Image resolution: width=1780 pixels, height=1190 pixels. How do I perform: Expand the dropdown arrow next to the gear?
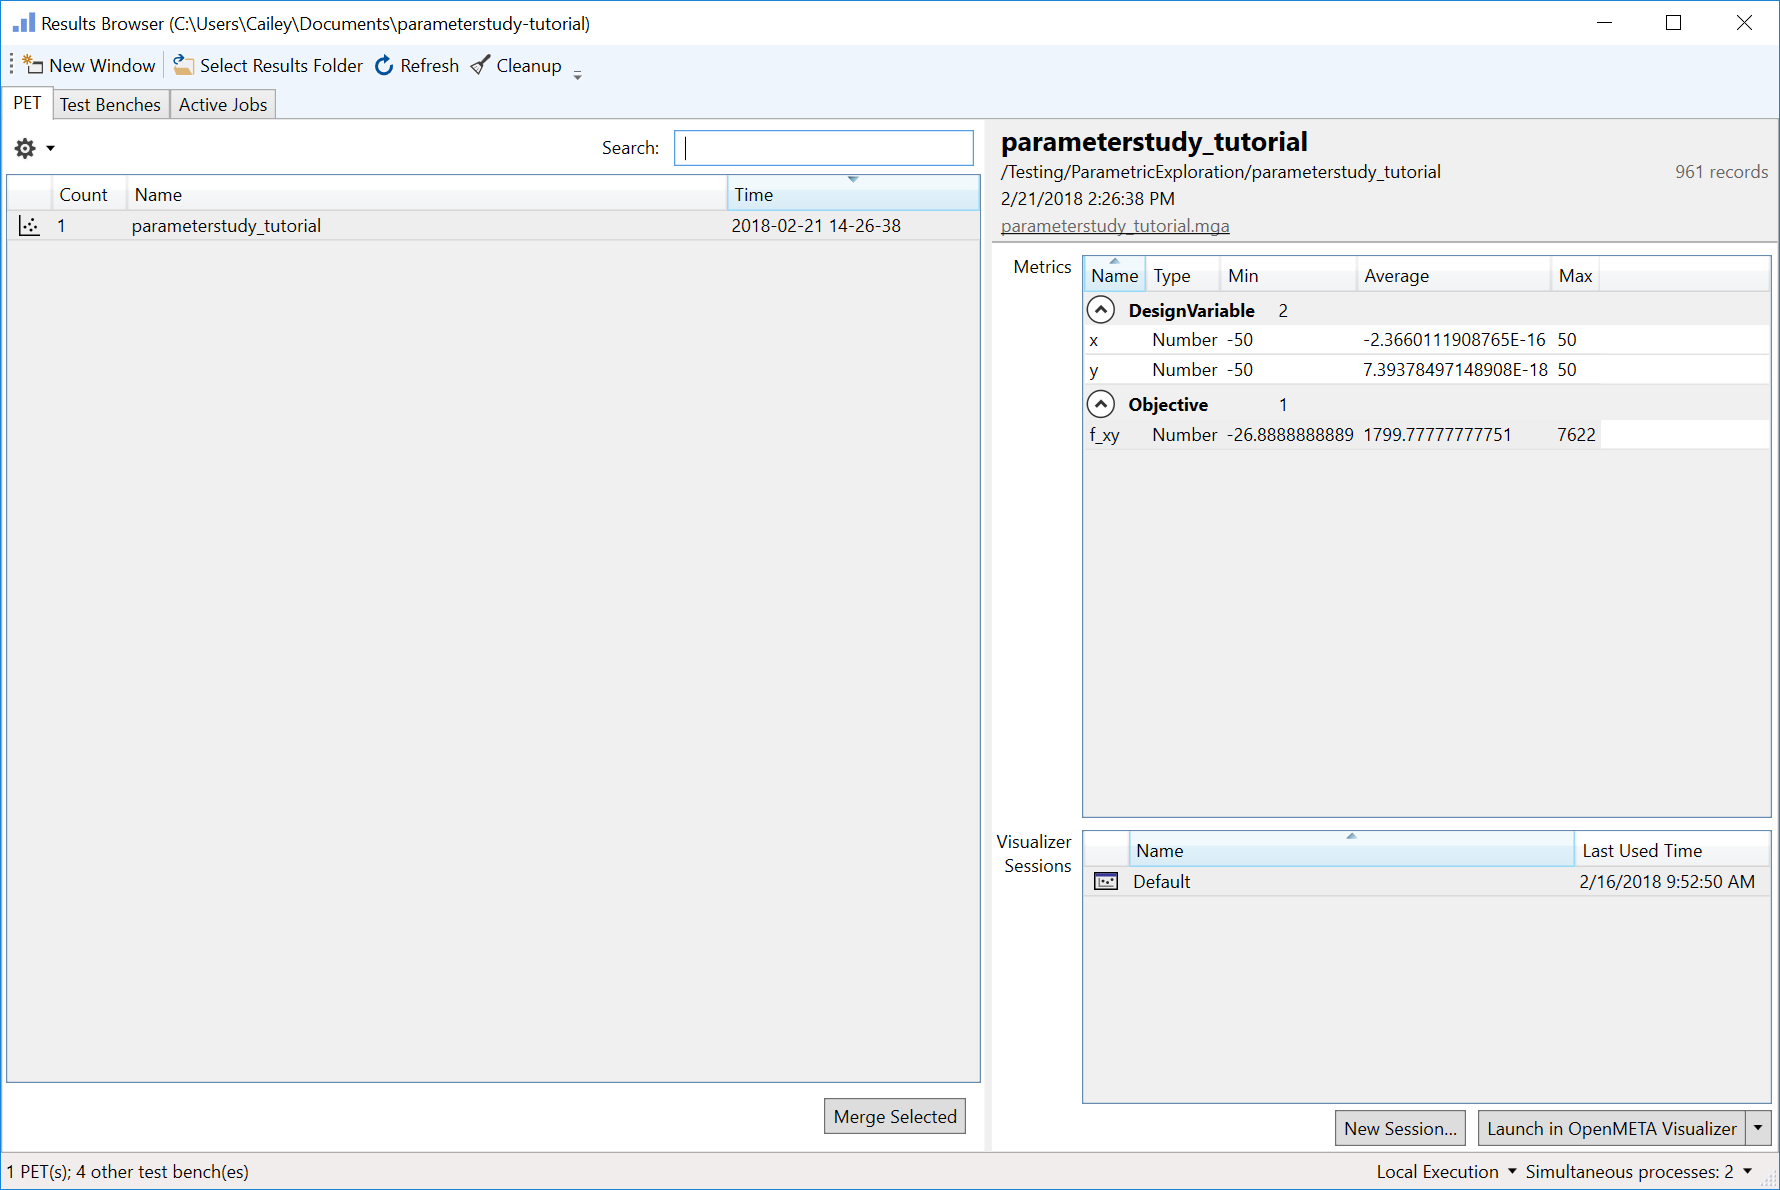click(x=50, y=149)
